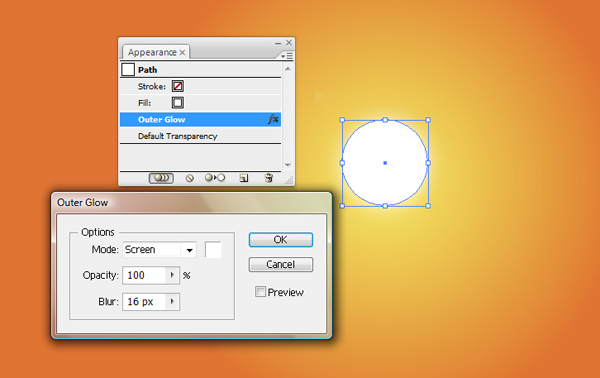Select the Appearance tab
Viewport: 600px width, 378px height.
pyautogui.click(x=152, y=52)
